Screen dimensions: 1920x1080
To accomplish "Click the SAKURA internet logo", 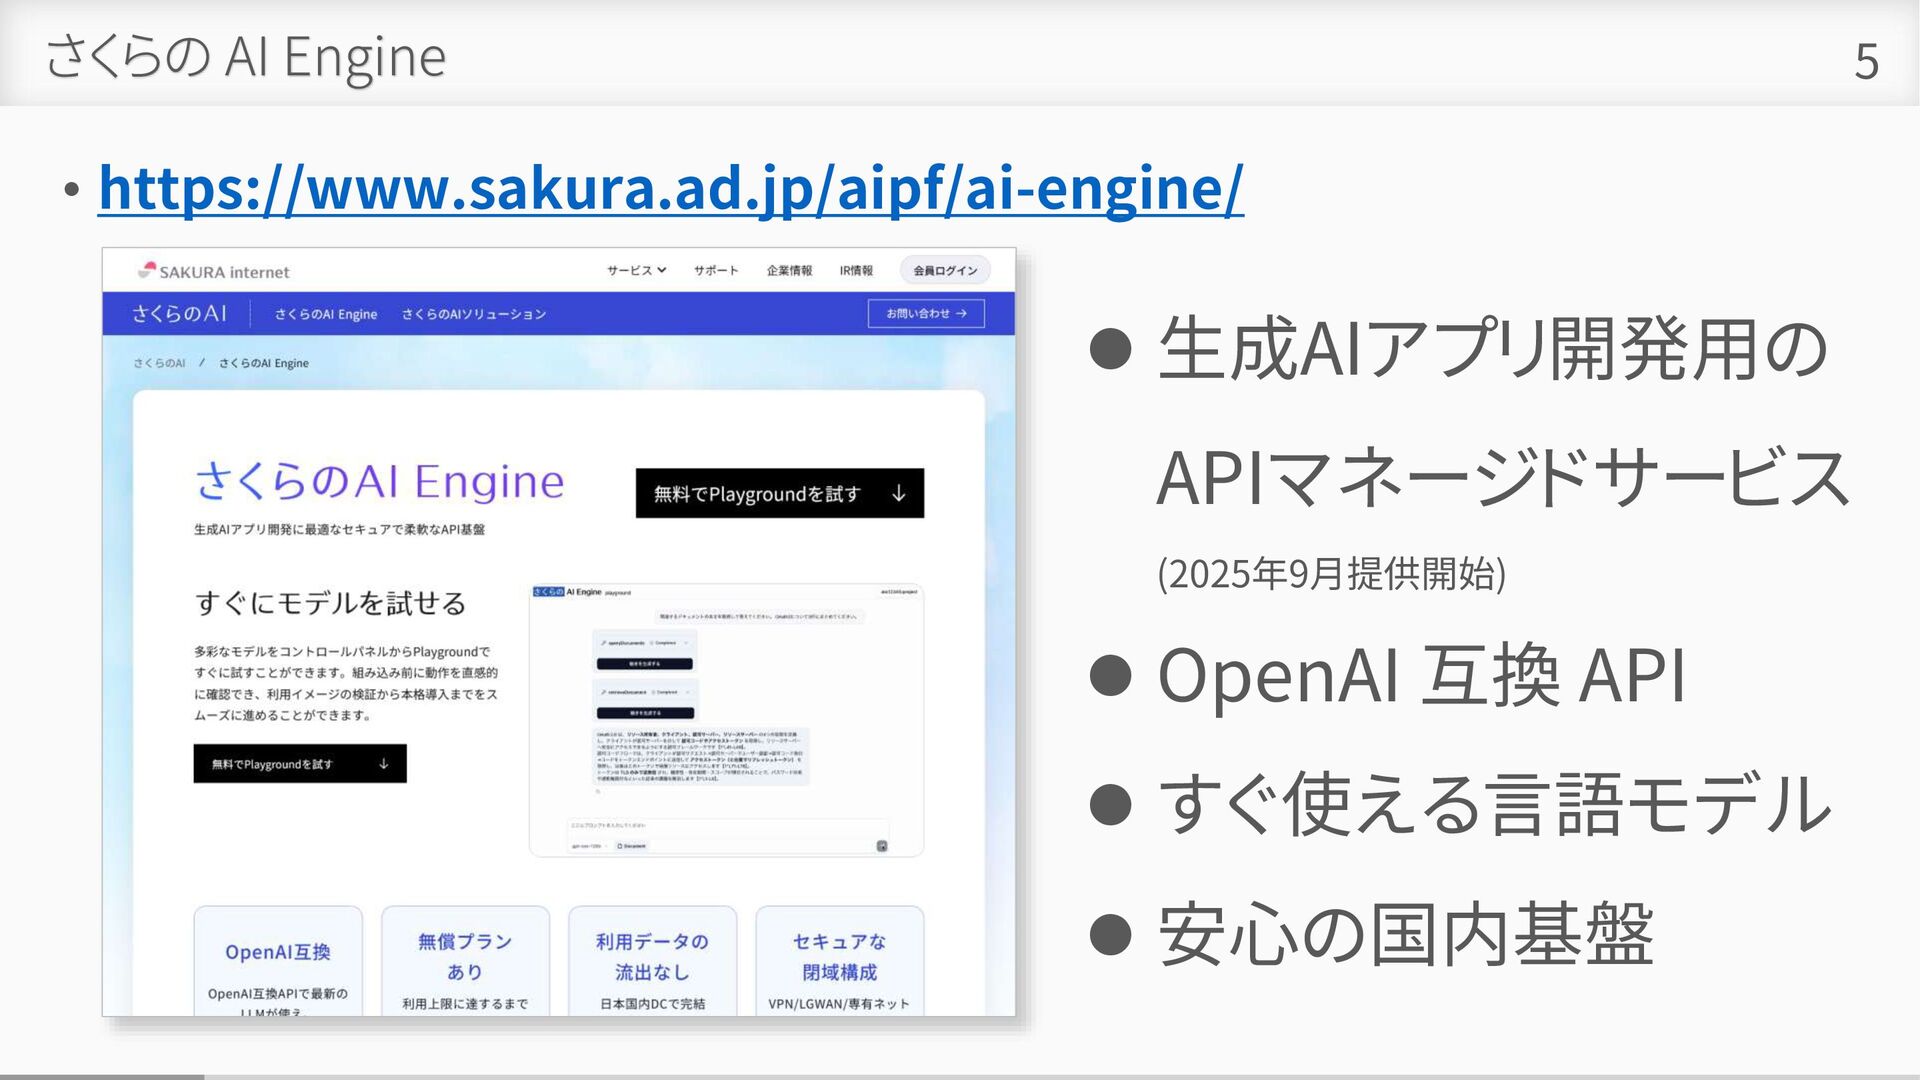I will click(213, 271).
